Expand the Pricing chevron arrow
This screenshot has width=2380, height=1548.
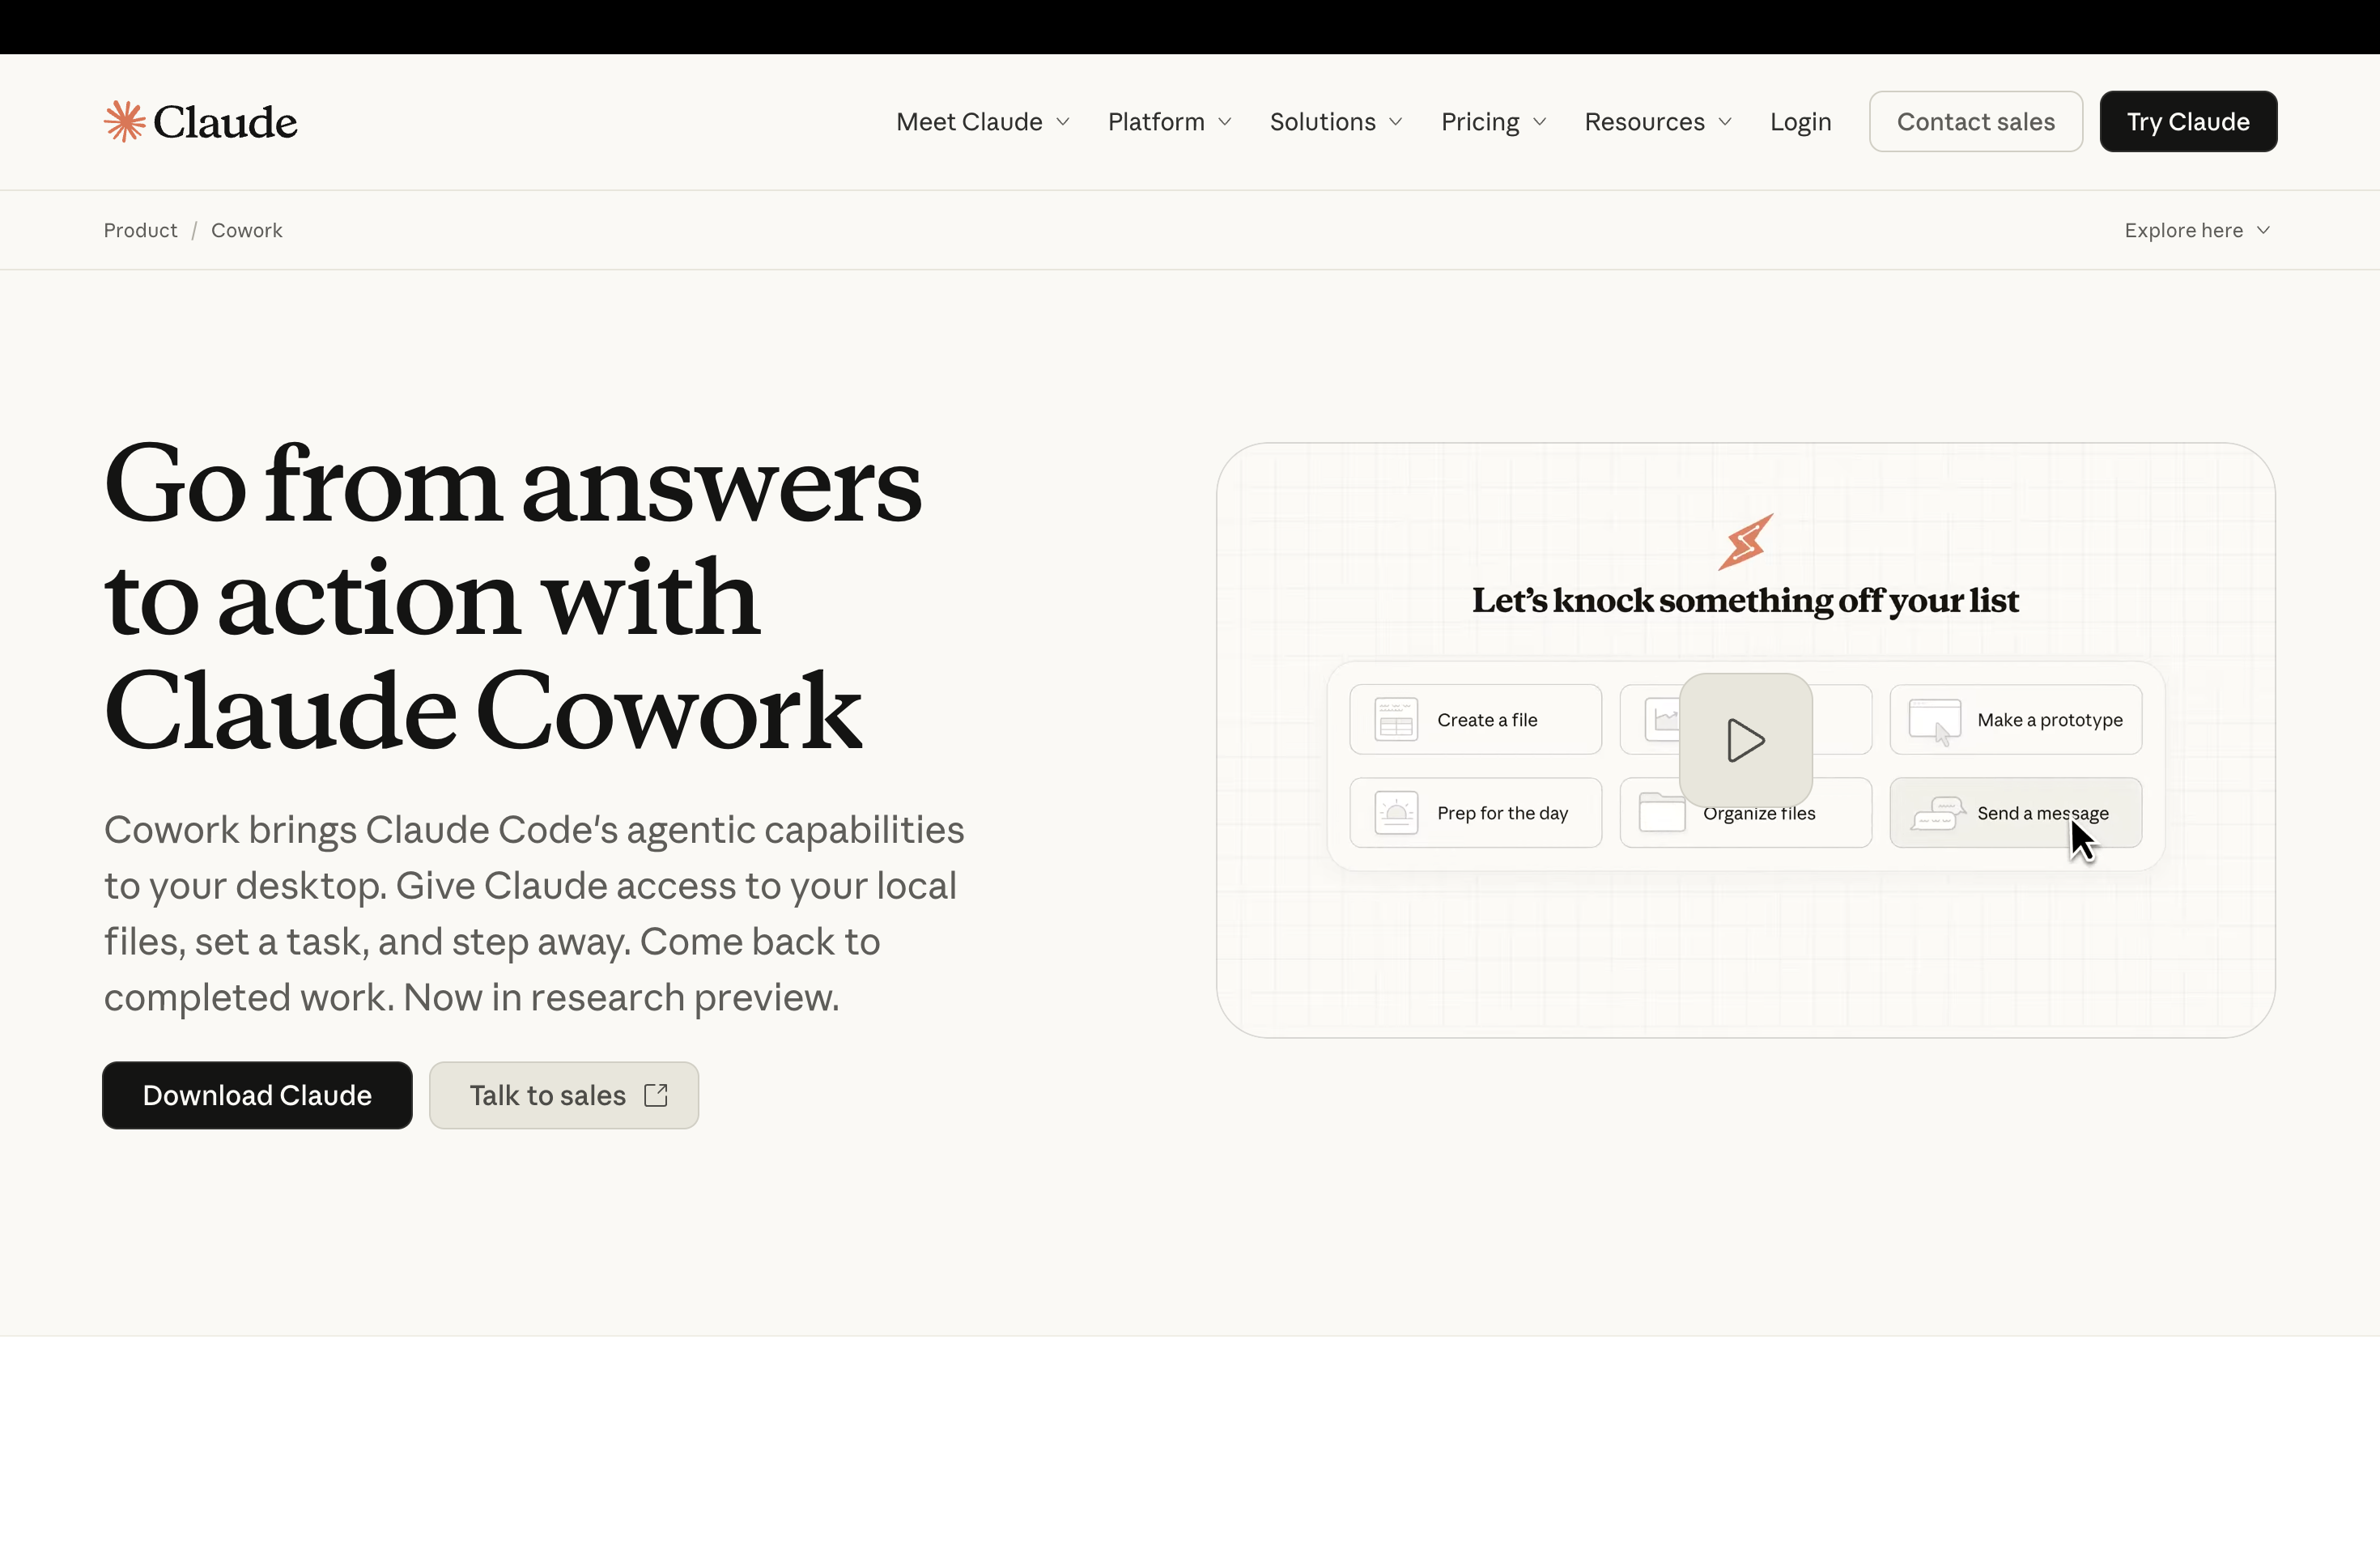coord(1540,122)
